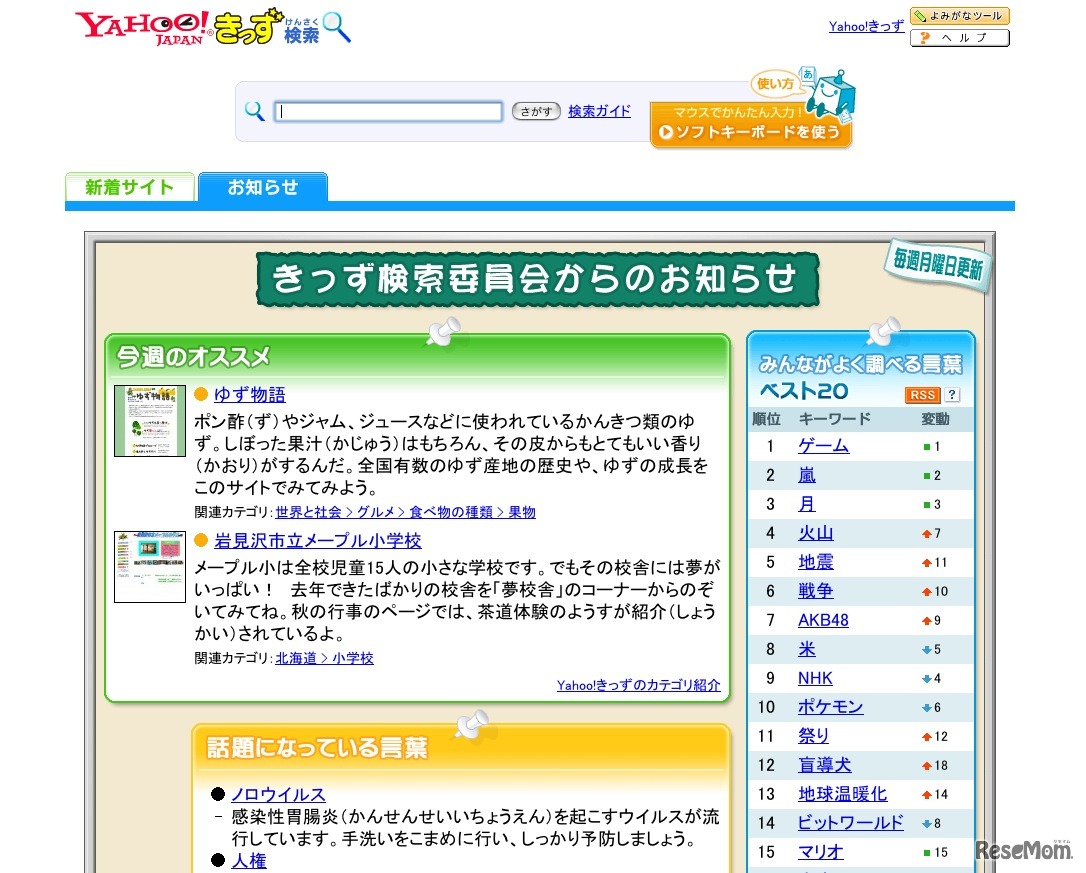Viewport: 1086px width, 873px height.
Task: Open ranking keyword 嵐
Action: point(807,475)
